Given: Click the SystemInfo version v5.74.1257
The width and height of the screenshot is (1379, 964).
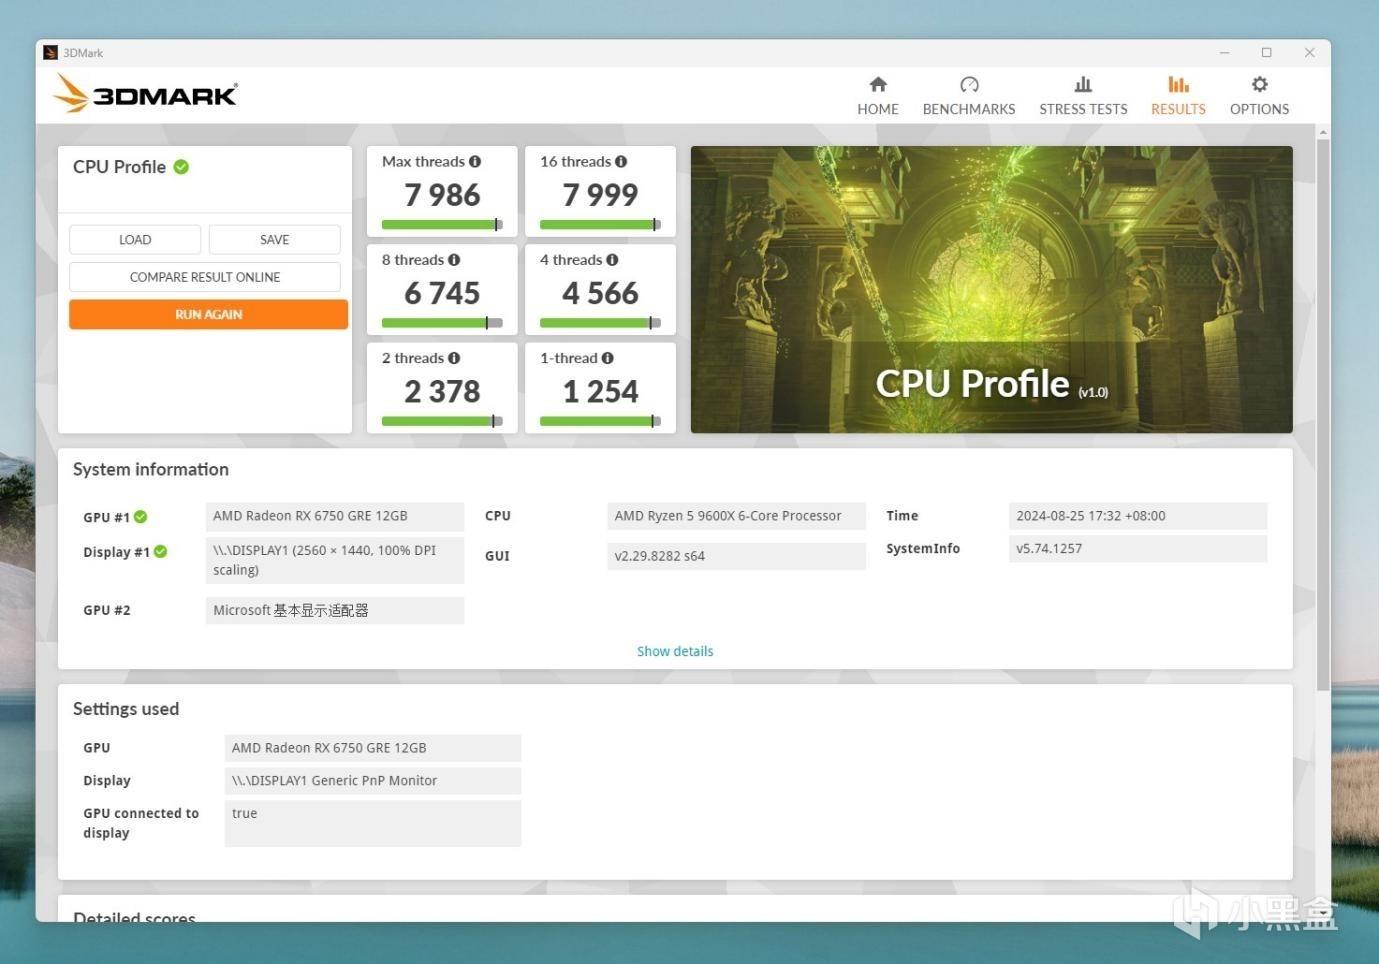Looking at the screenshot, I should [1138, 548].
